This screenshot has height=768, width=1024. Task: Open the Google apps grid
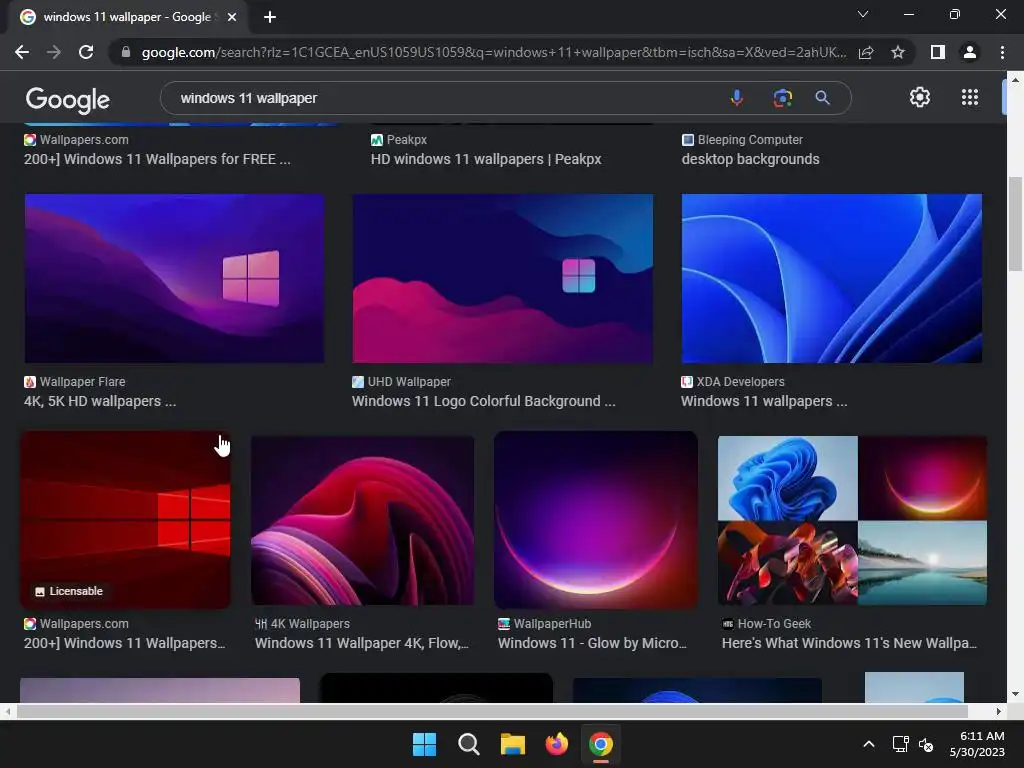(970, 97)
